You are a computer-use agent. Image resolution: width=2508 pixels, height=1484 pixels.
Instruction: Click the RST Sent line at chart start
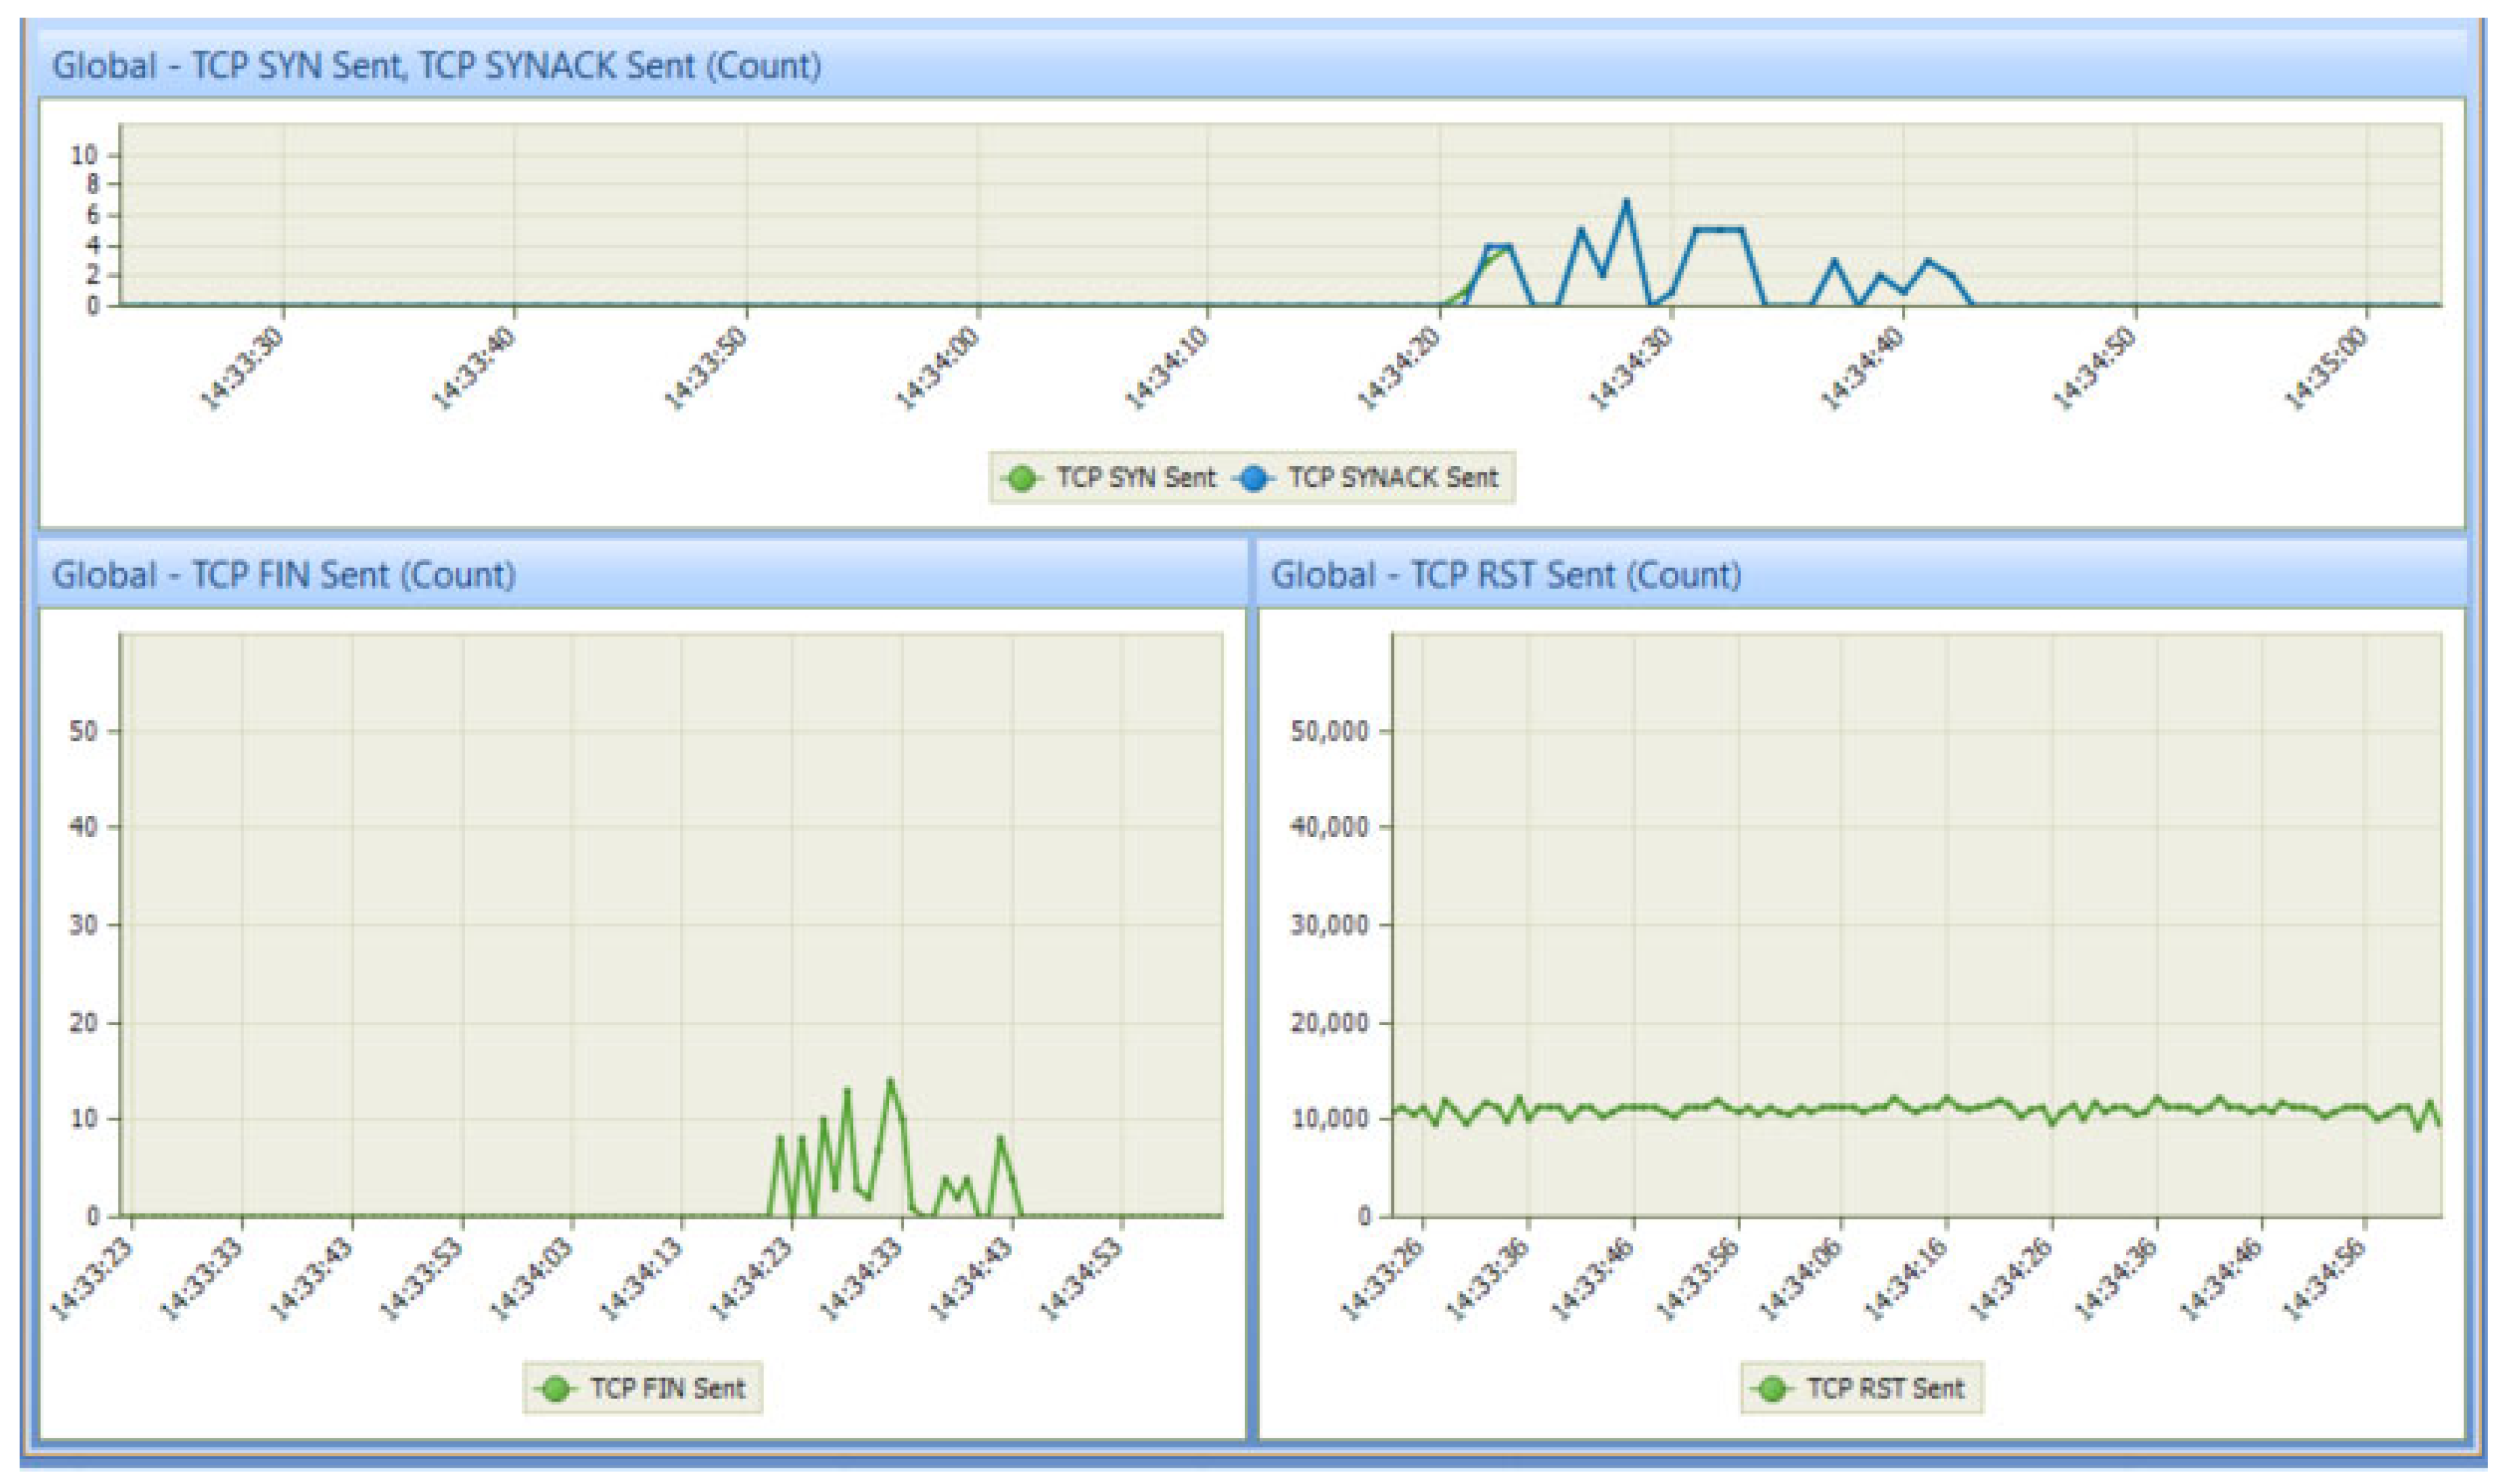point(1398,1109)
